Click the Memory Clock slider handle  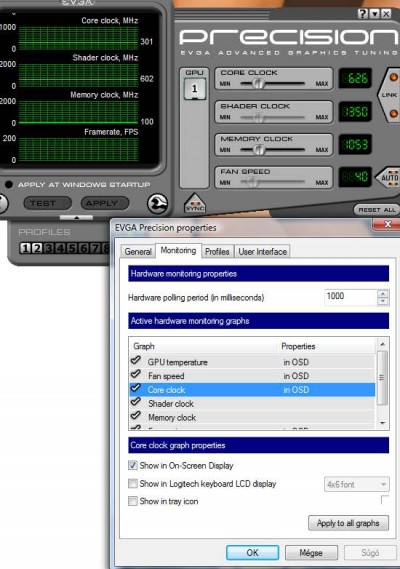click(258, 150)
